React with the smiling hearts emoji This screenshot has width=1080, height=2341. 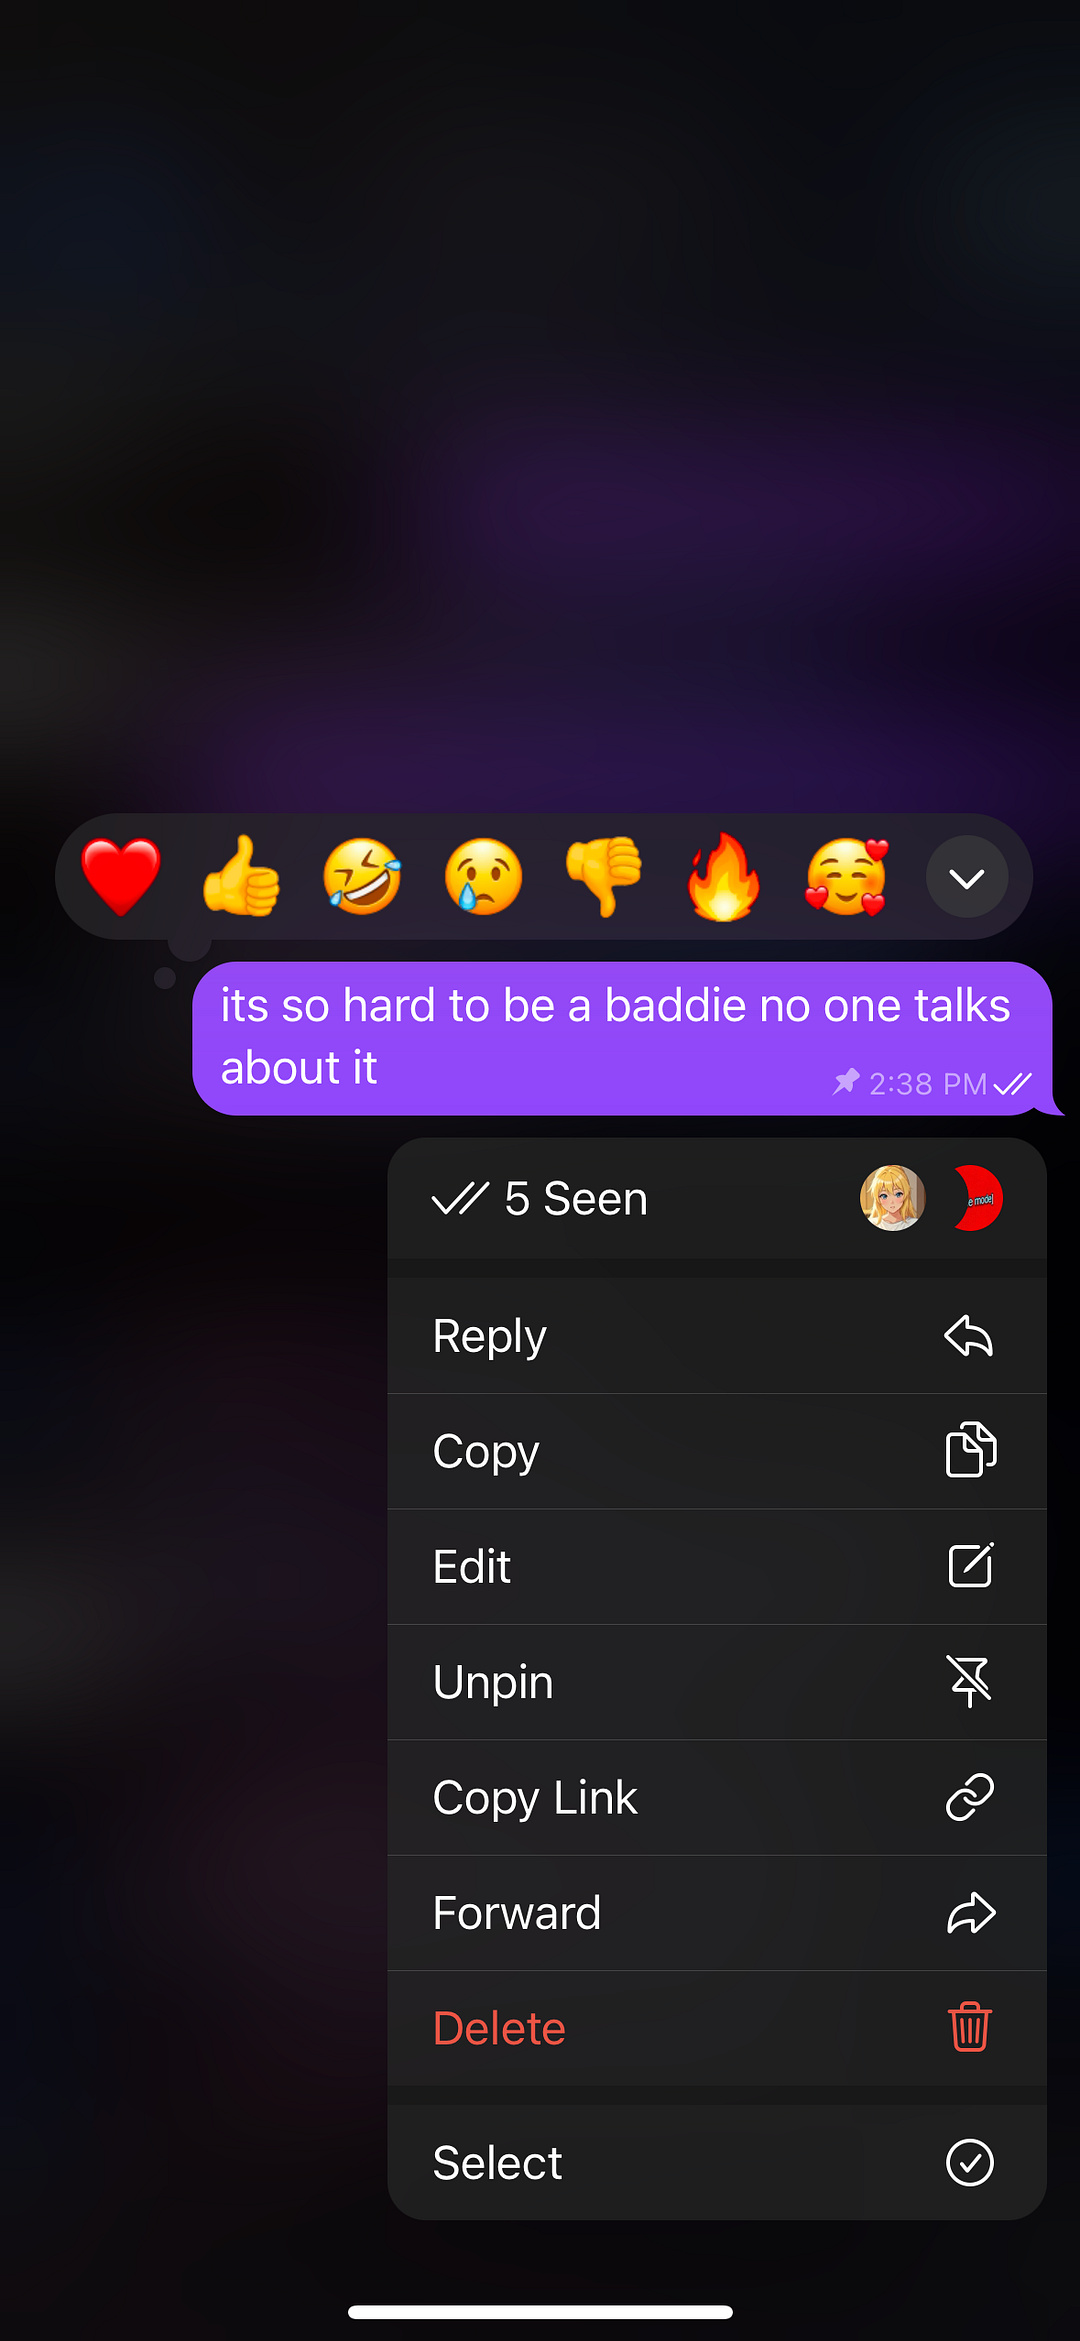[846, 877]
